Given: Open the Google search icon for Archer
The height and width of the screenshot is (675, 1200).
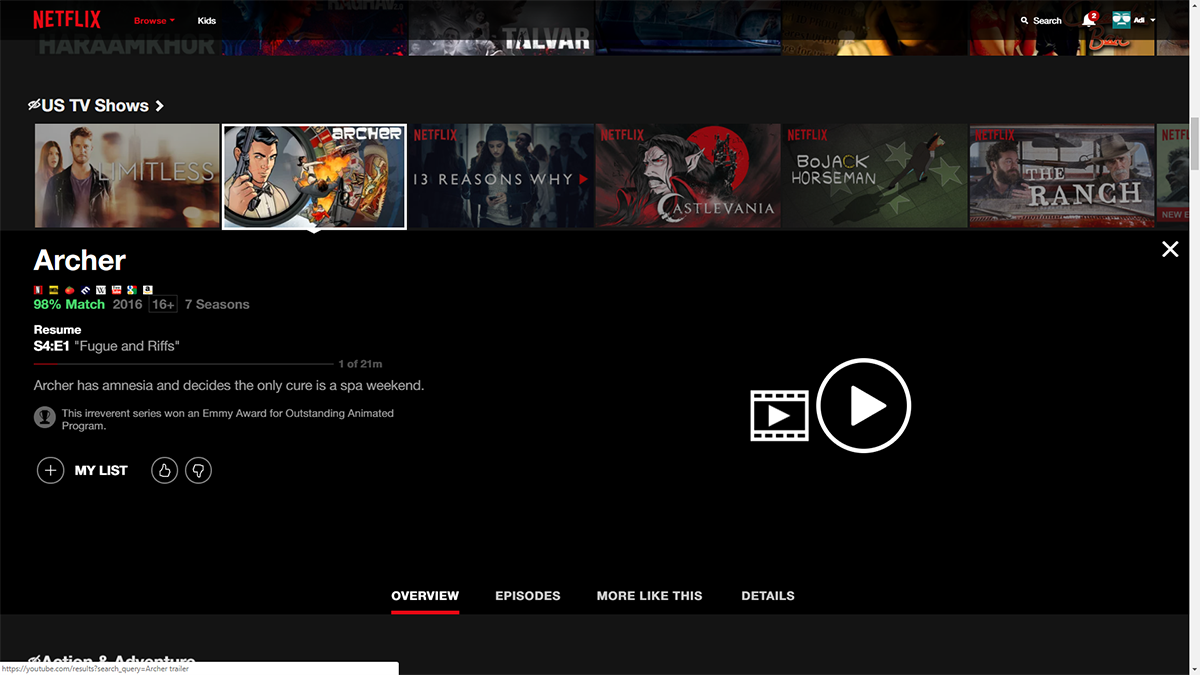Looking at the screenshot, I should tap(133, 290).
